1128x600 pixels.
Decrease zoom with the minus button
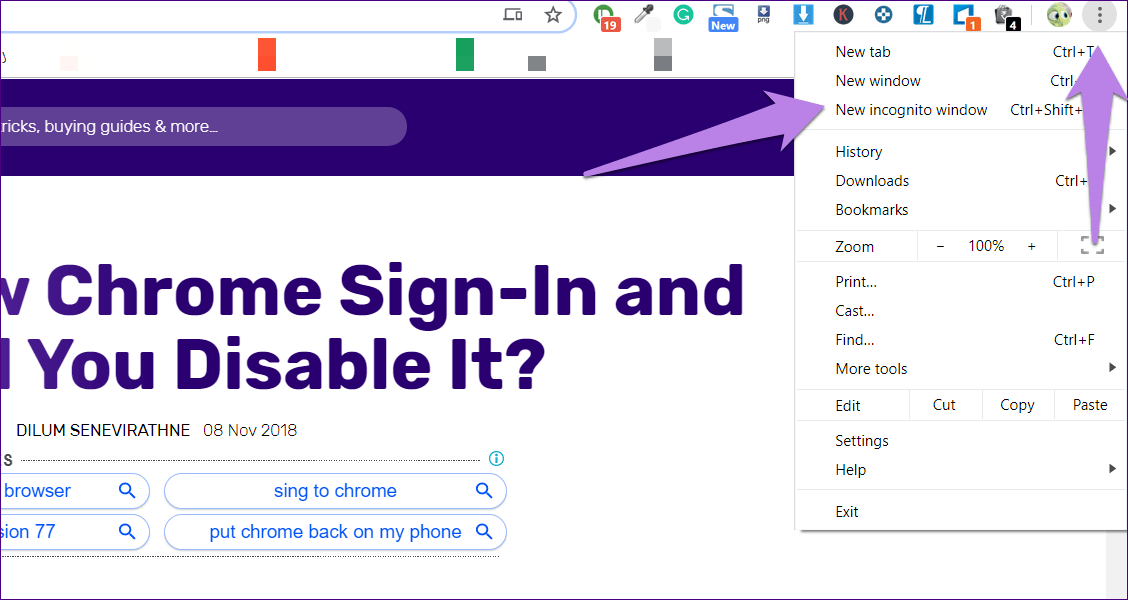pyautogui.click(x=940, y=246)
